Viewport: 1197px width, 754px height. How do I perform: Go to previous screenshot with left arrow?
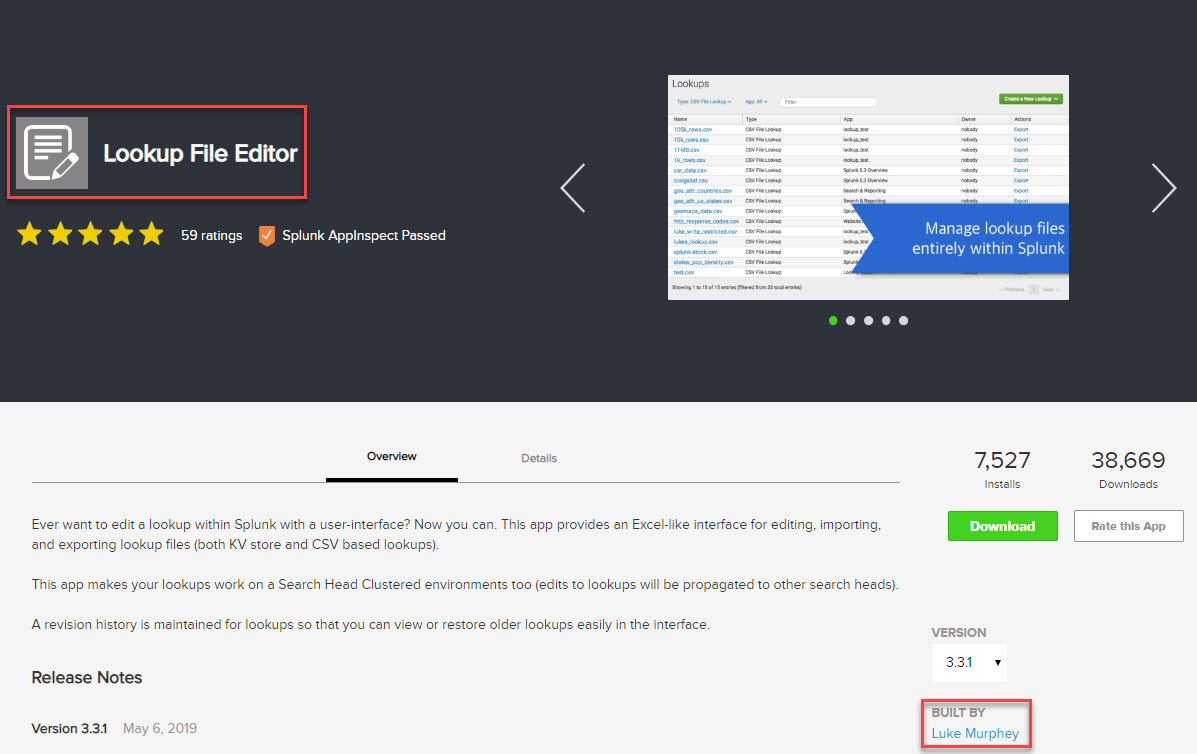[x=572, y=188]
